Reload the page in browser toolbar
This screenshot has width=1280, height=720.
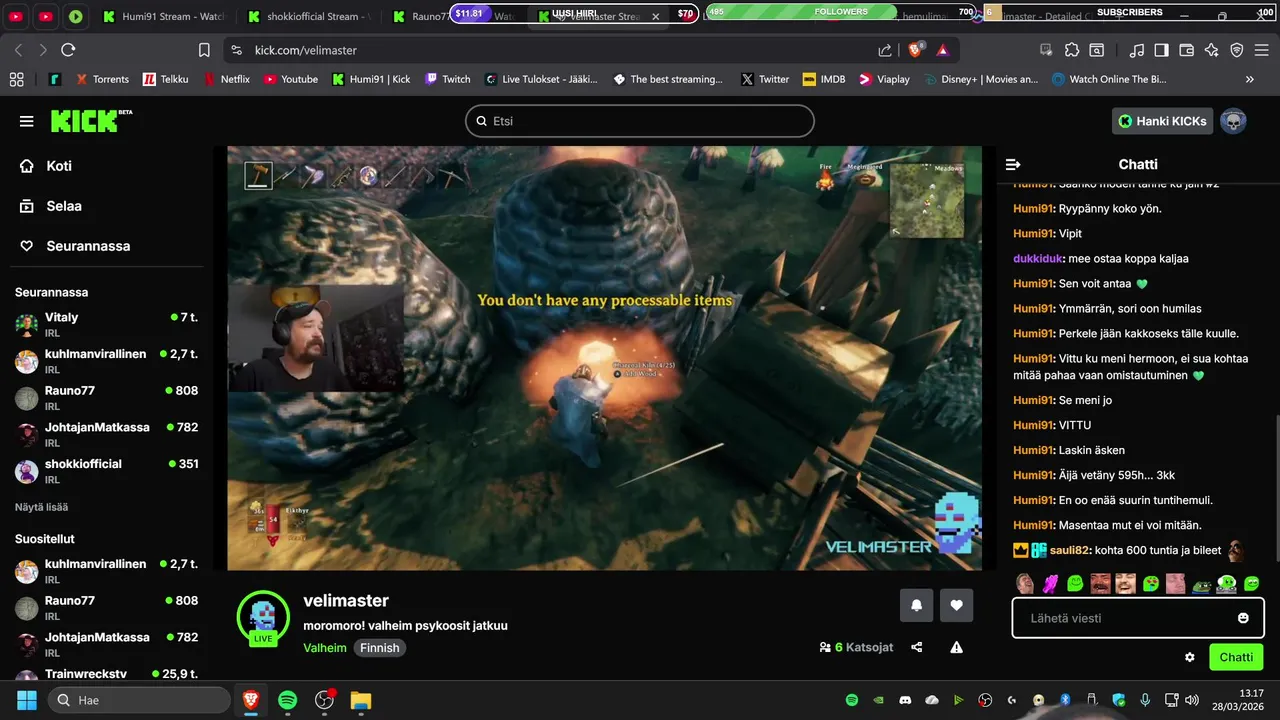pos(68,50)
